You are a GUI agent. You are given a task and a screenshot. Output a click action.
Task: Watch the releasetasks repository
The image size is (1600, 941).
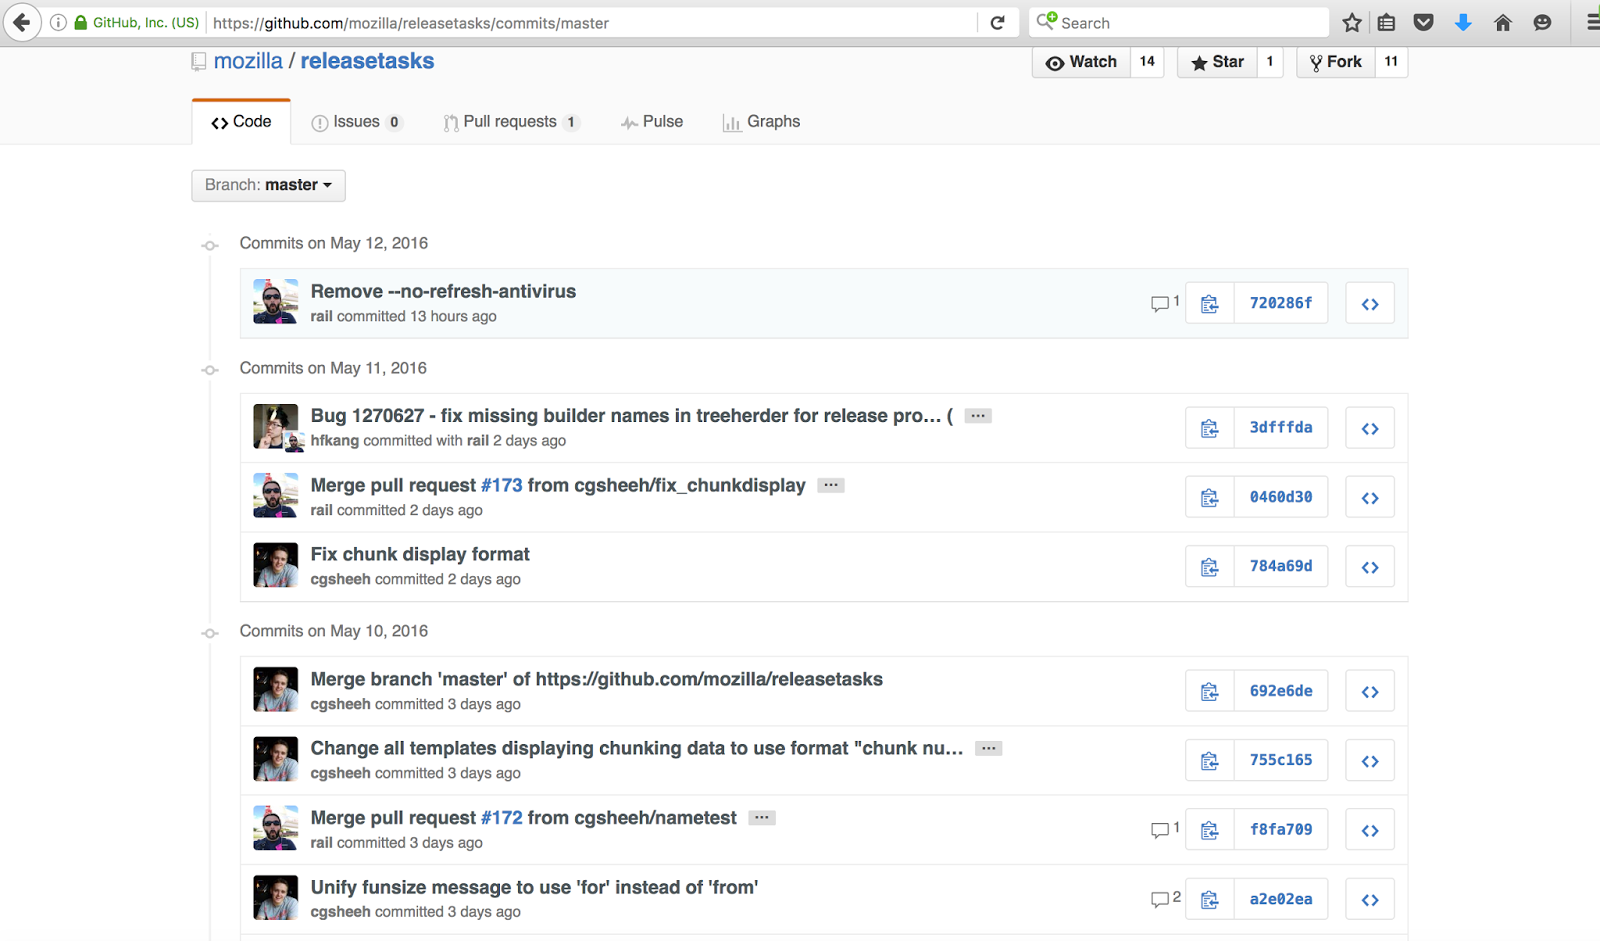point(1081,62)
